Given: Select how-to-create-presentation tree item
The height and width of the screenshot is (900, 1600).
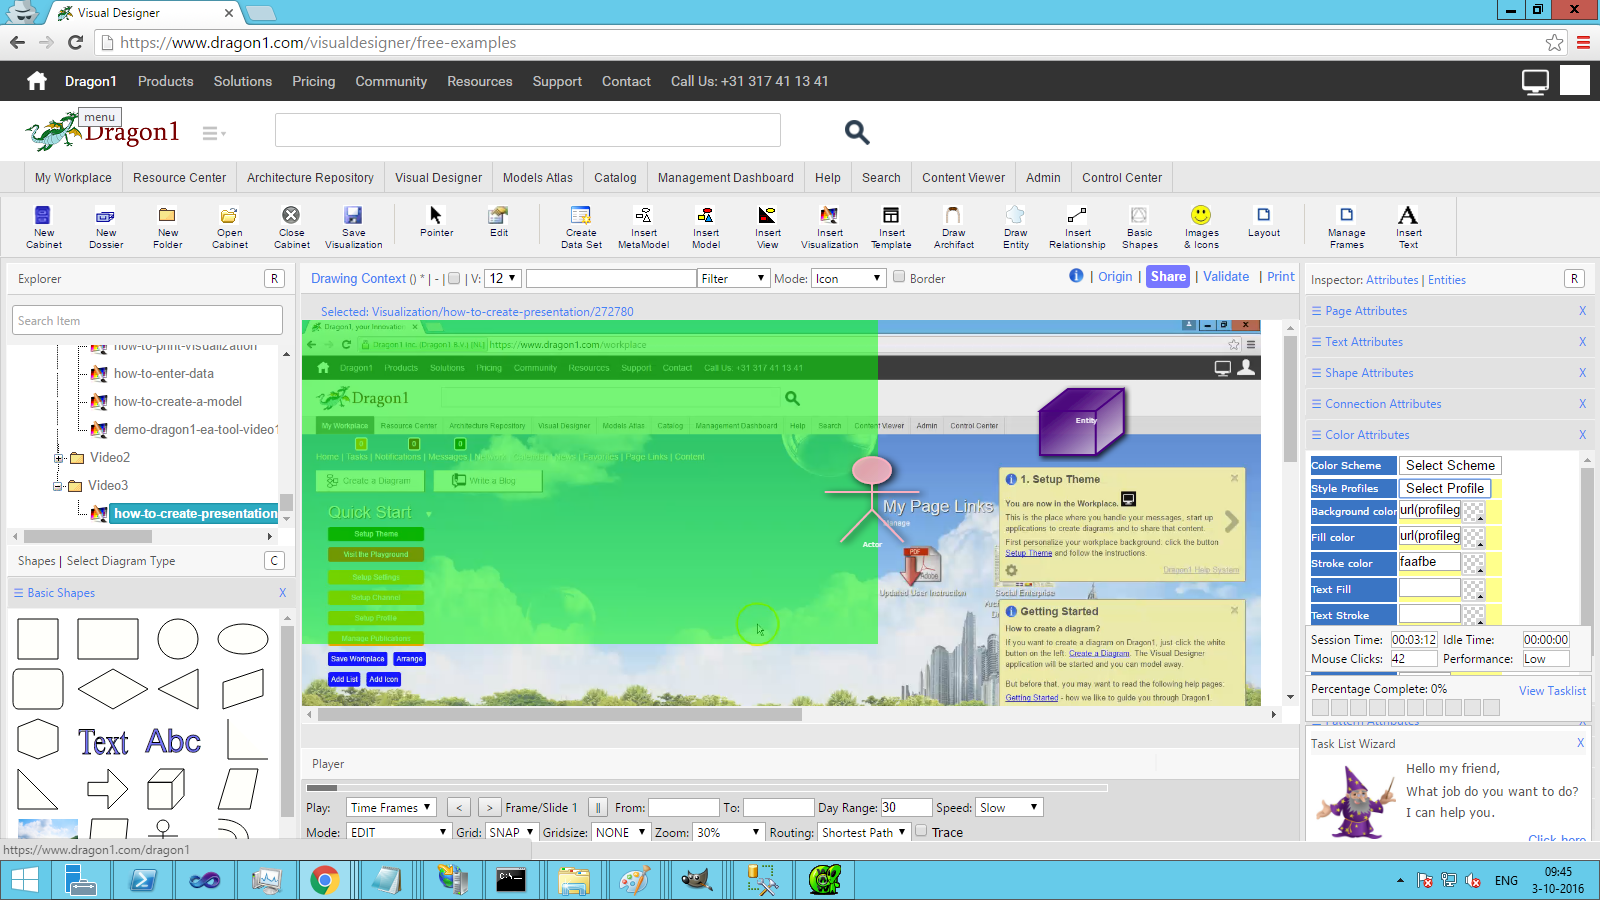Looking at the screenshot, I should (x=196, y=513).
